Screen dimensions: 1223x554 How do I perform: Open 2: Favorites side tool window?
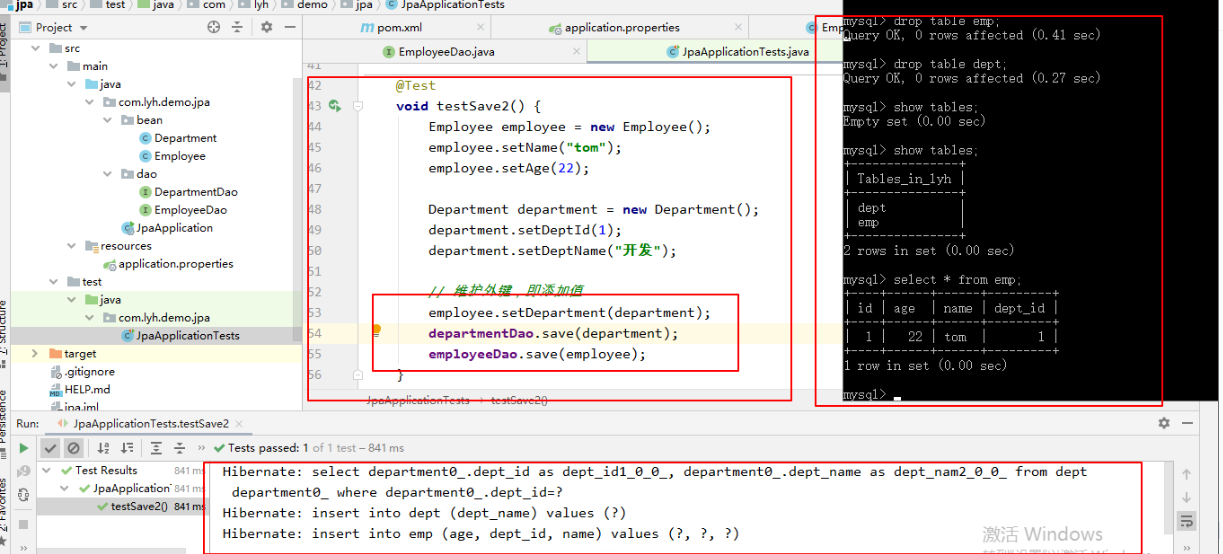pos(4,510)
